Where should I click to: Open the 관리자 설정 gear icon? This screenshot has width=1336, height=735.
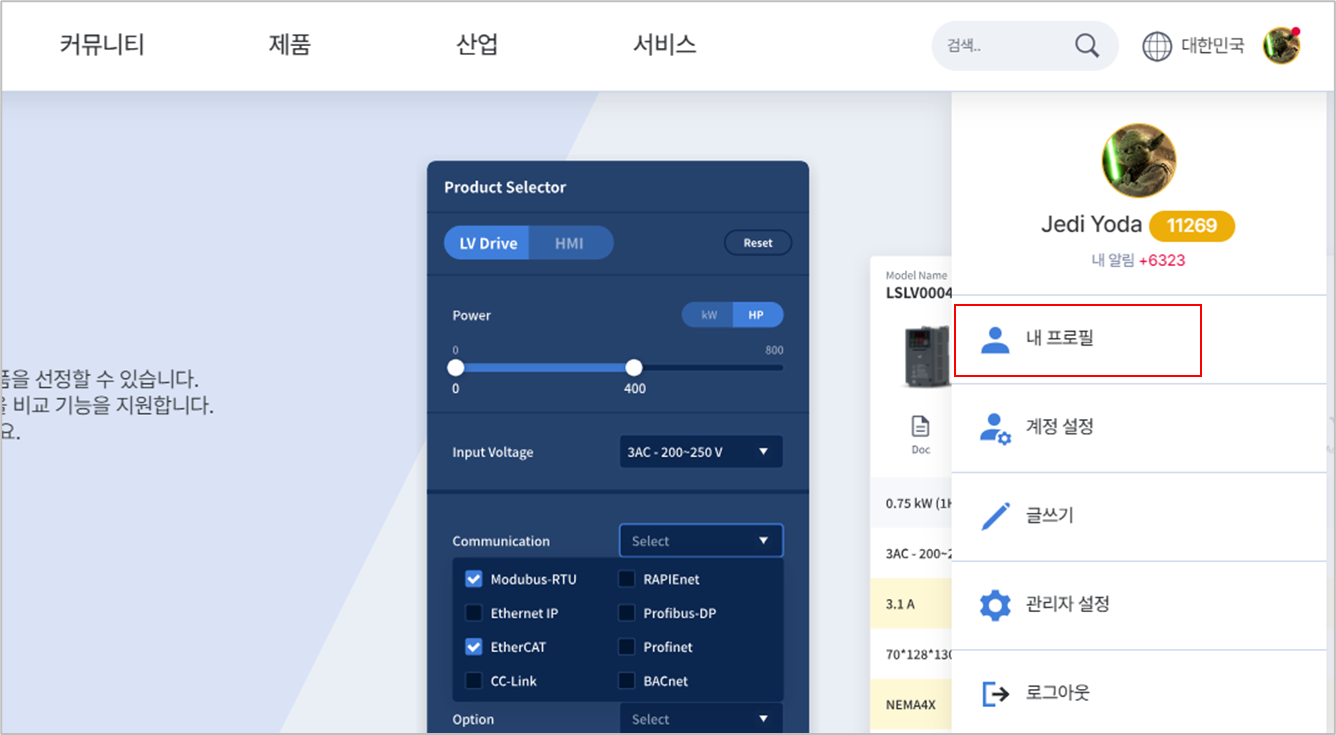click(993, 604)
